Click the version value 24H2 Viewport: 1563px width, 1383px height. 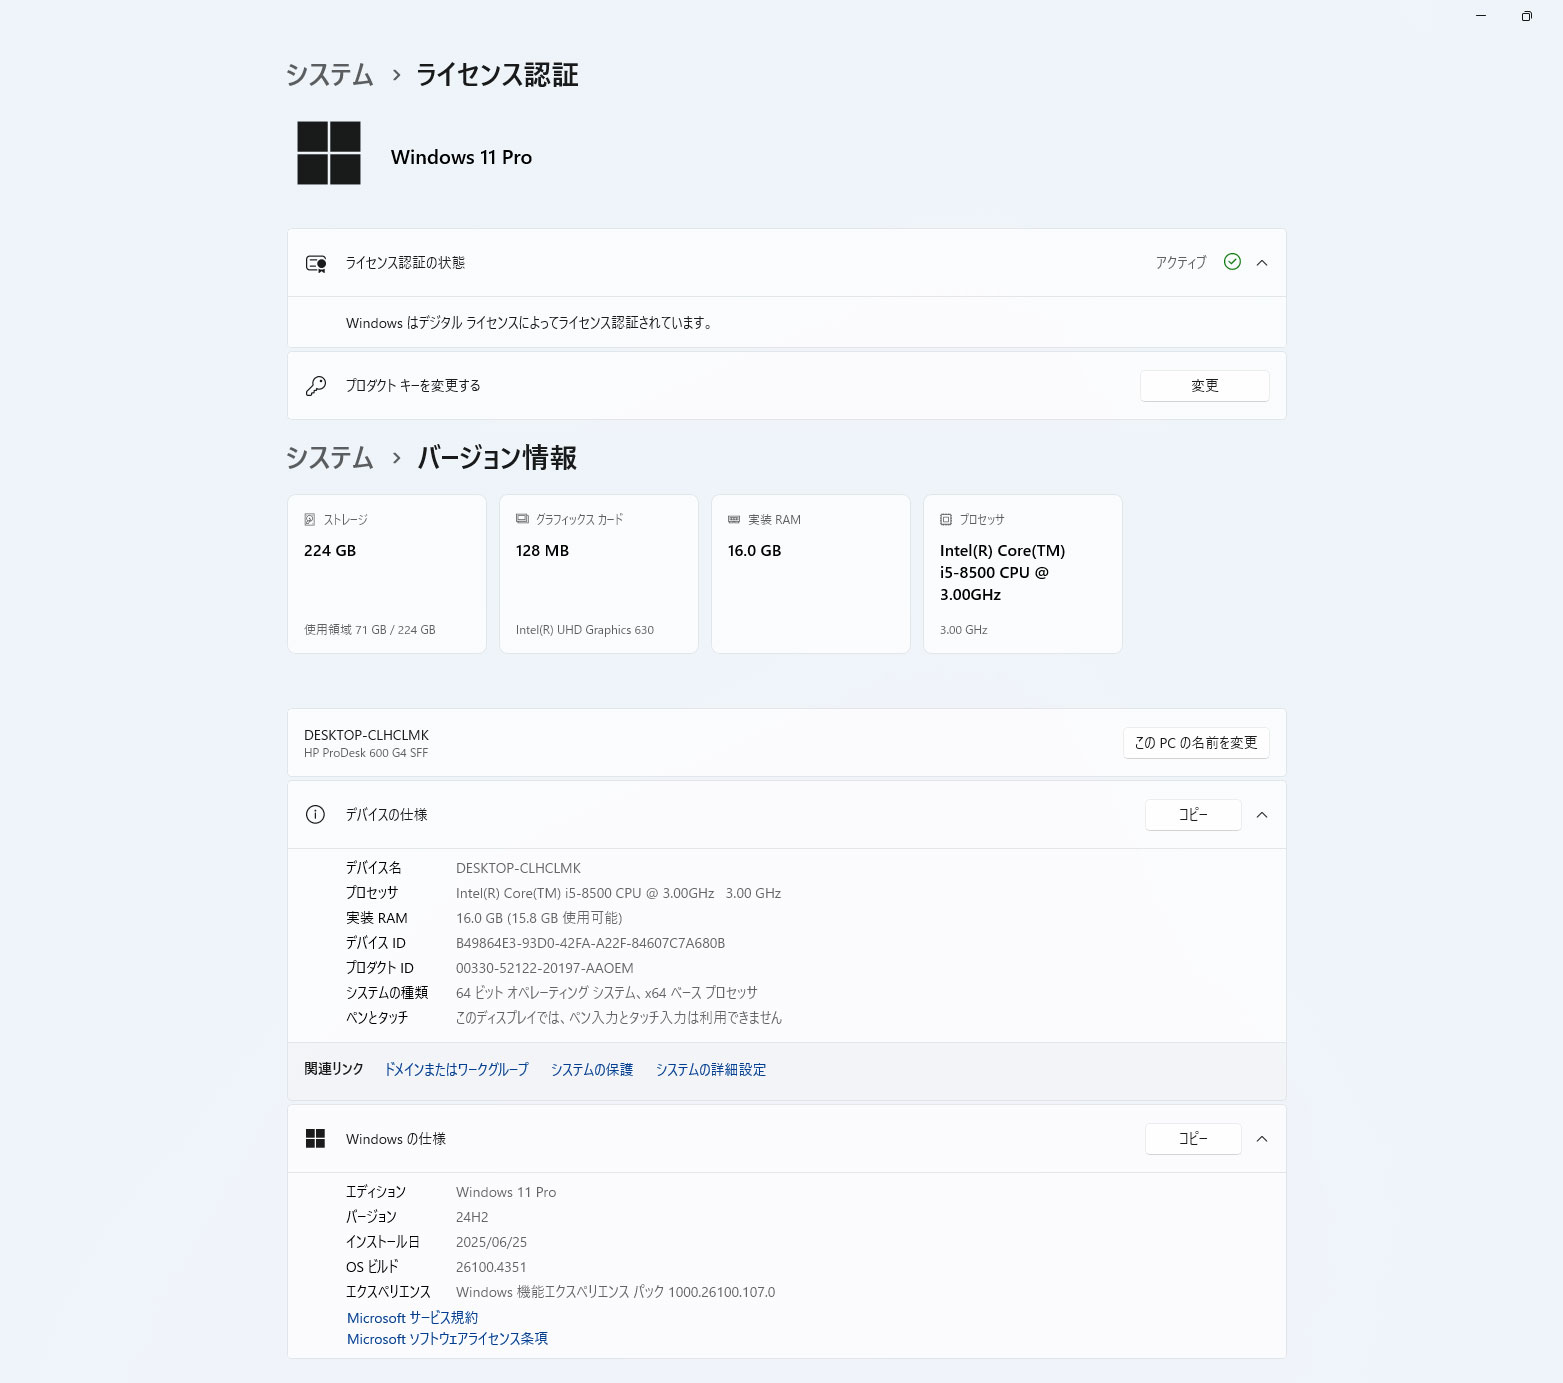[472, 1217]
